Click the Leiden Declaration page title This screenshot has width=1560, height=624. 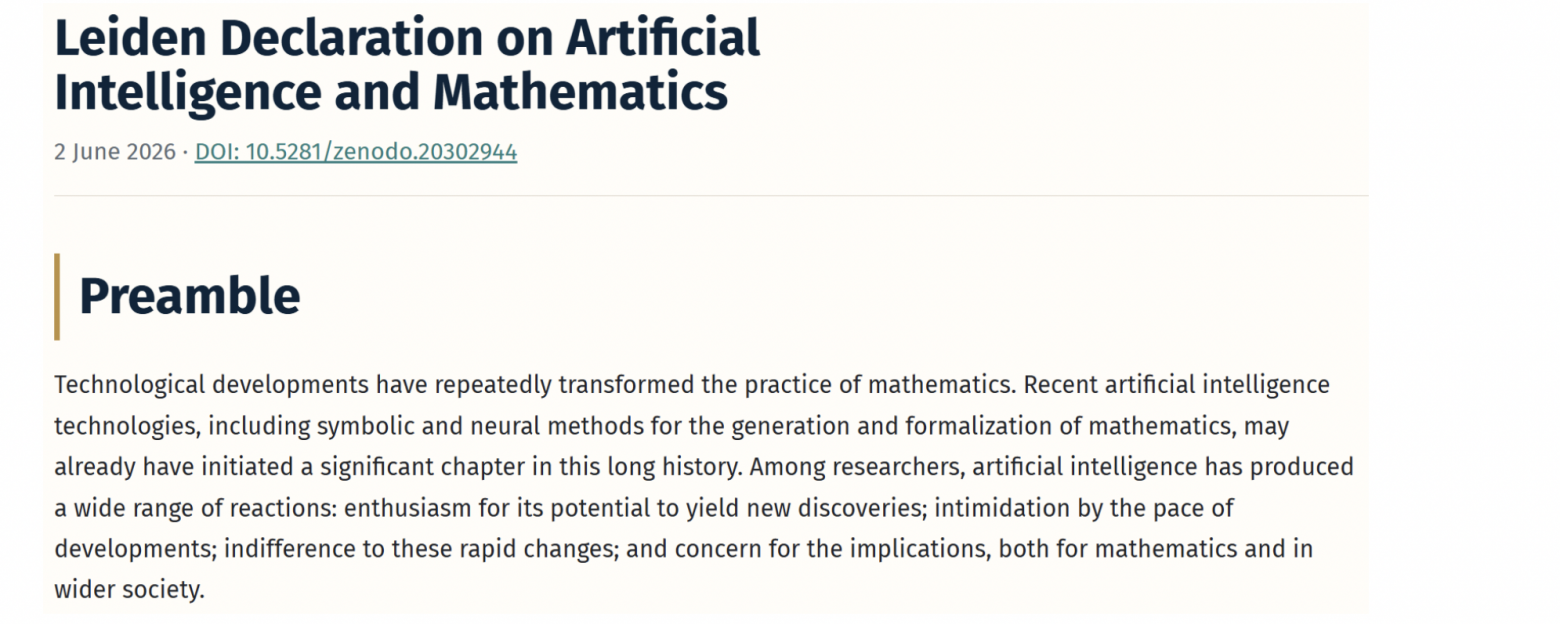click(x=407, y=65)
